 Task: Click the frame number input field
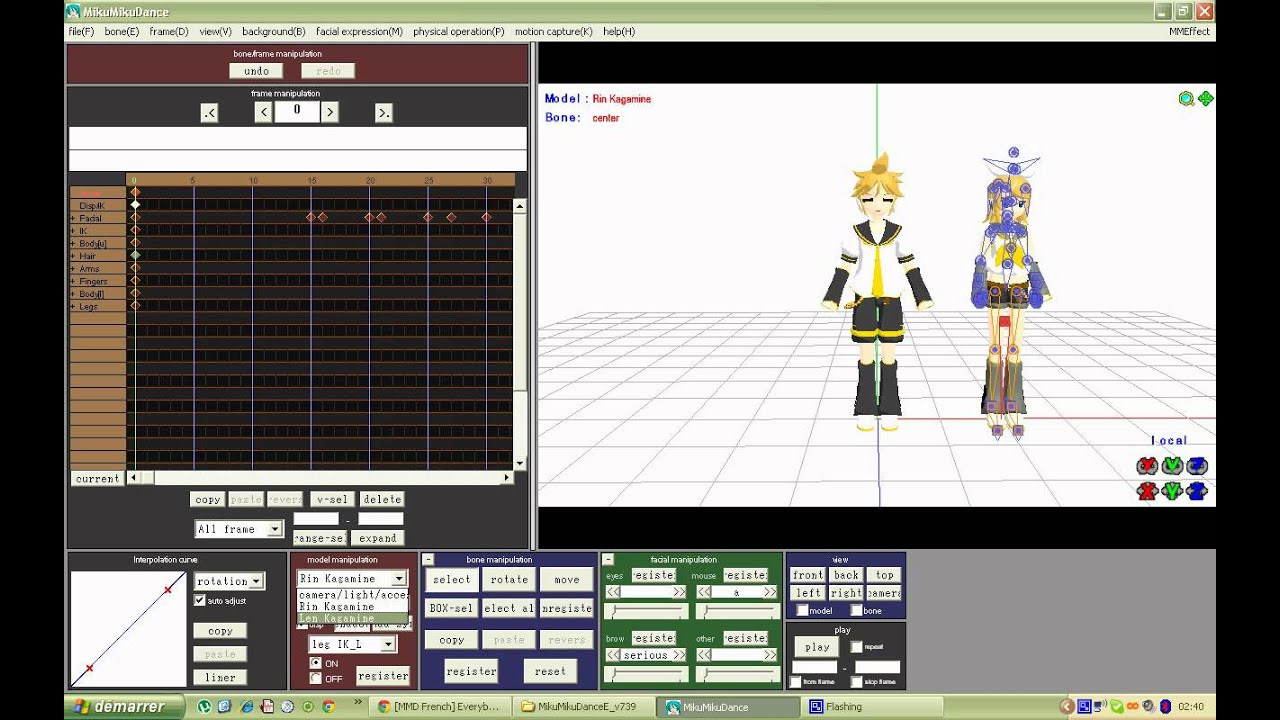coord(296,112)
